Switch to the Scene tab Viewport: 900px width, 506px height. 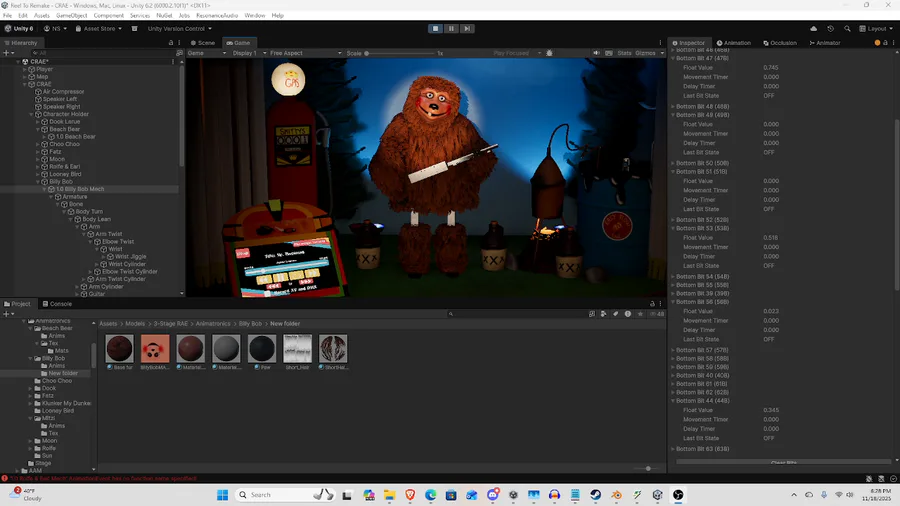(x=205, y=43)
